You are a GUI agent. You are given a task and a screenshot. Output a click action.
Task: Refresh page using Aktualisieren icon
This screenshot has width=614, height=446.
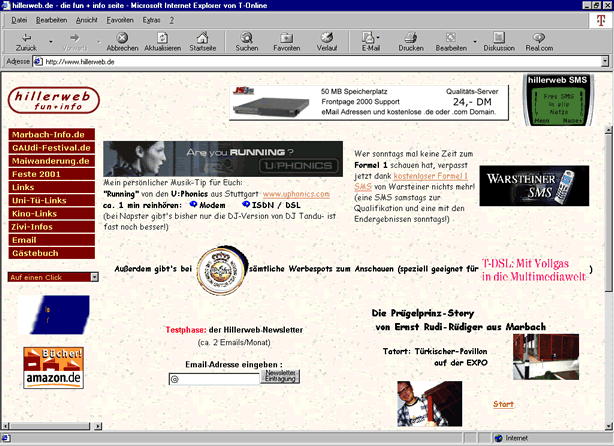[x=162, y=37]
